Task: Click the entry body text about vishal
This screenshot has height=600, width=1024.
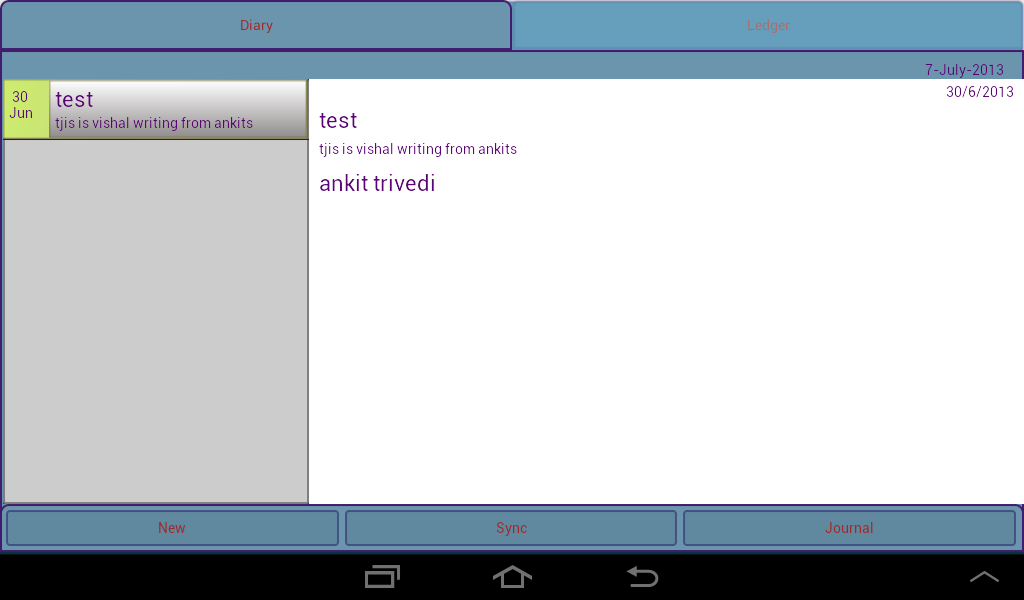Action: [x=417, y=149]
